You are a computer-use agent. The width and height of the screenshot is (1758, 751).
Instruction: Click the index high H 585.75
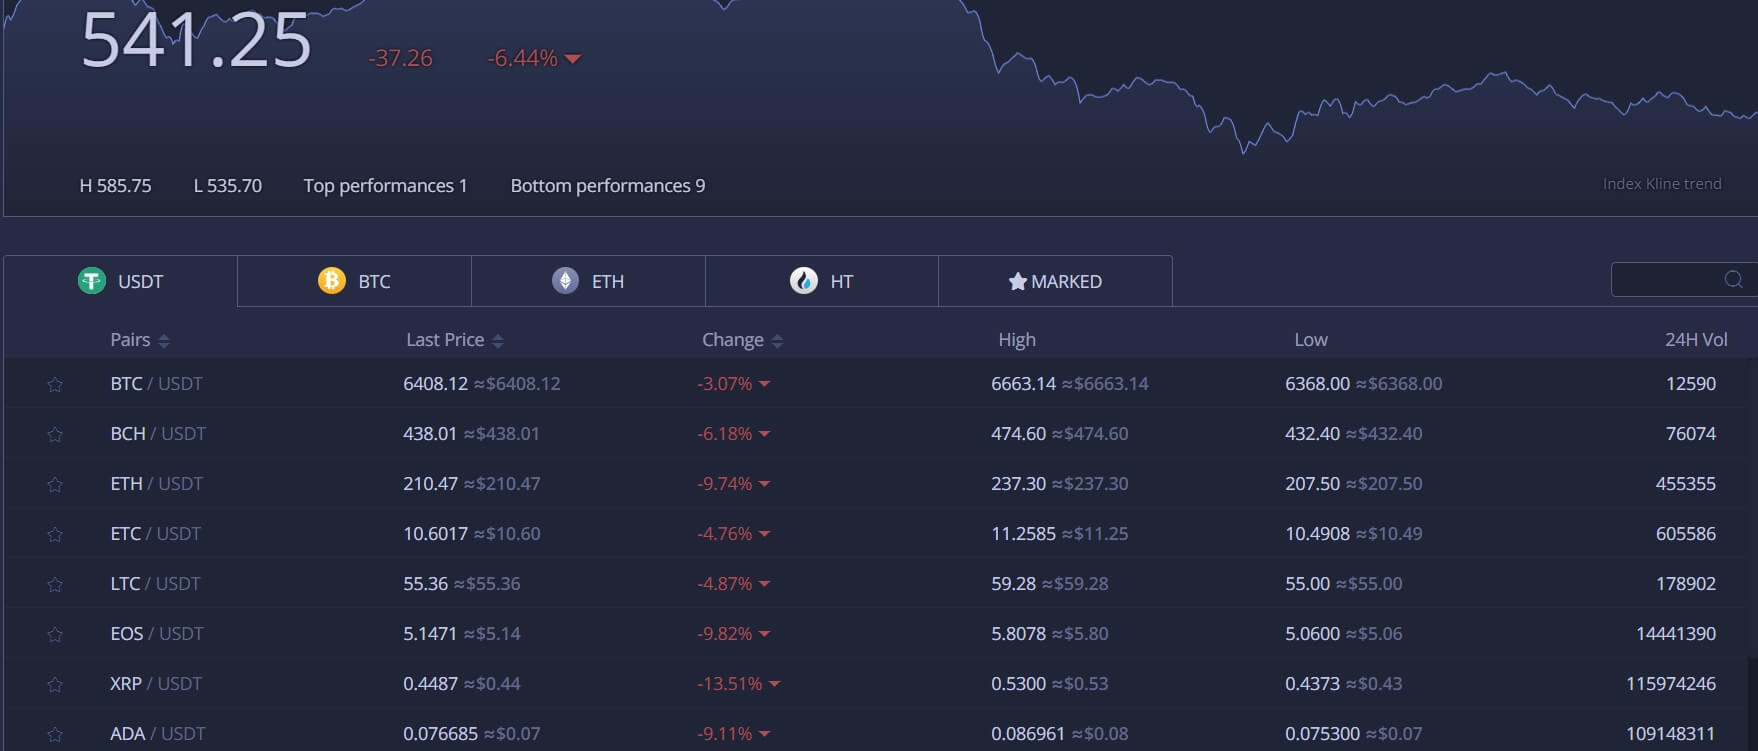(x=115, y=186)
